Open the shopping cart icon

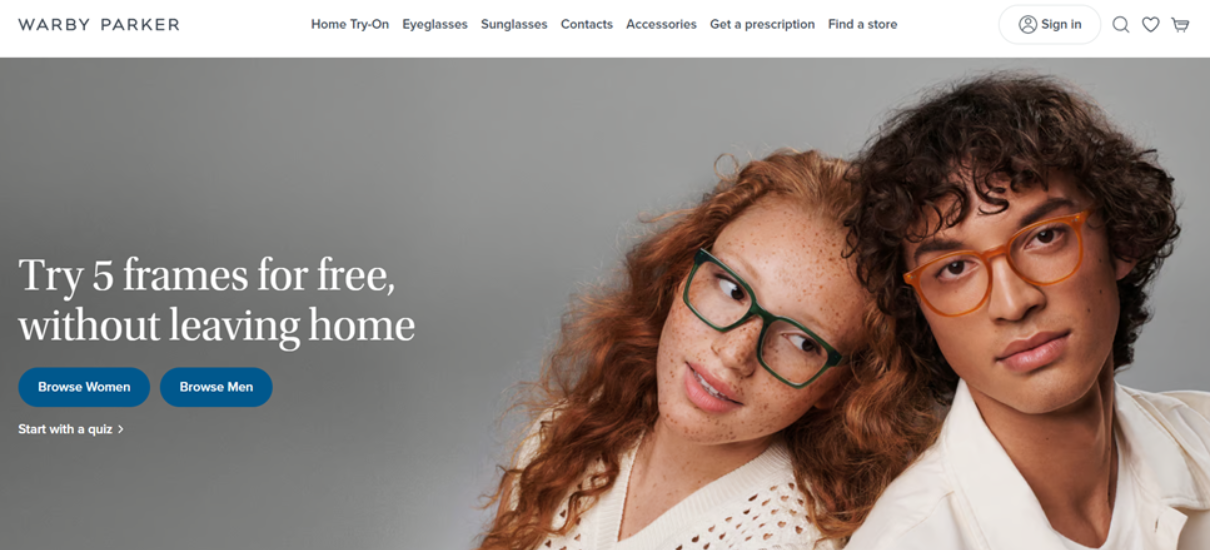(x=1180, y=25)
